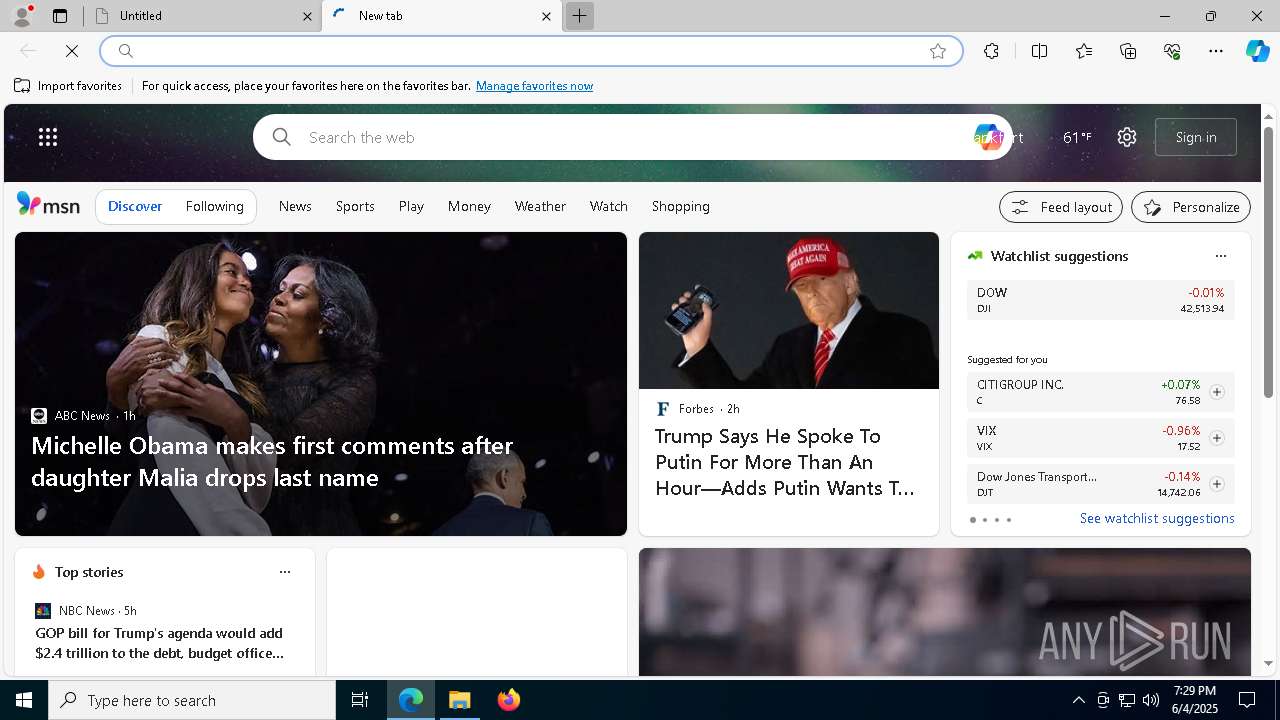Click the Personalize button

[x=1191, y=207]
